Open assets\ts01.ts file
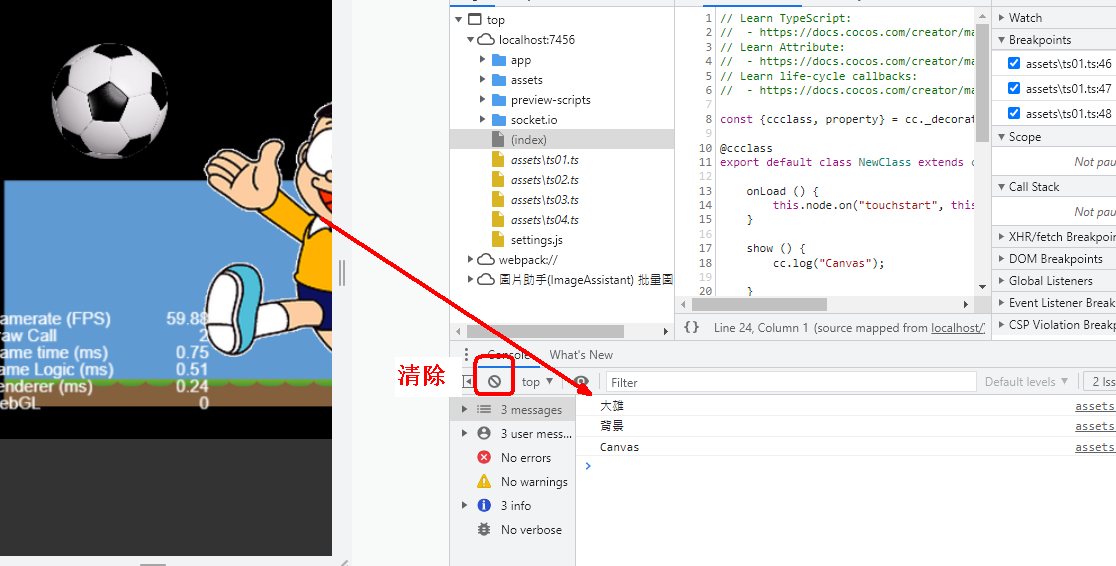 (544, 159)
